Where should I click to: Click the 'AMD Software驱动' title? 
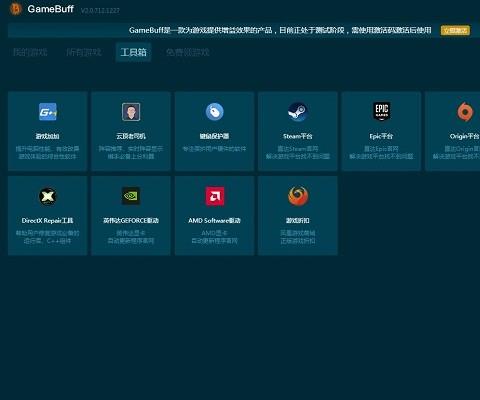[214, 221]
